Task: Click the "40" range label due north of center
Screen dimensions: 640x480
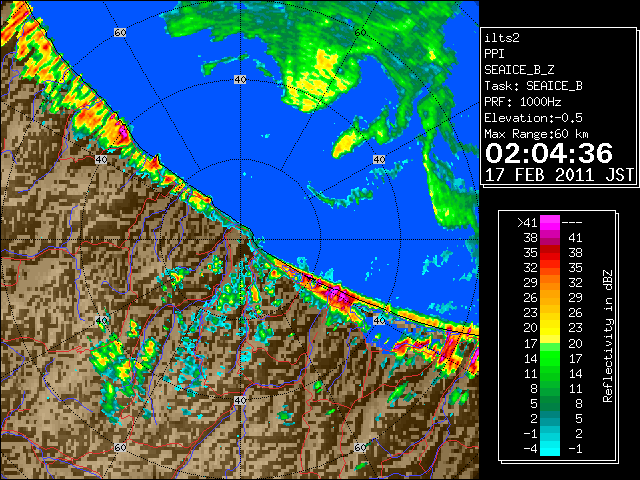Action: (x=240, y=80)
